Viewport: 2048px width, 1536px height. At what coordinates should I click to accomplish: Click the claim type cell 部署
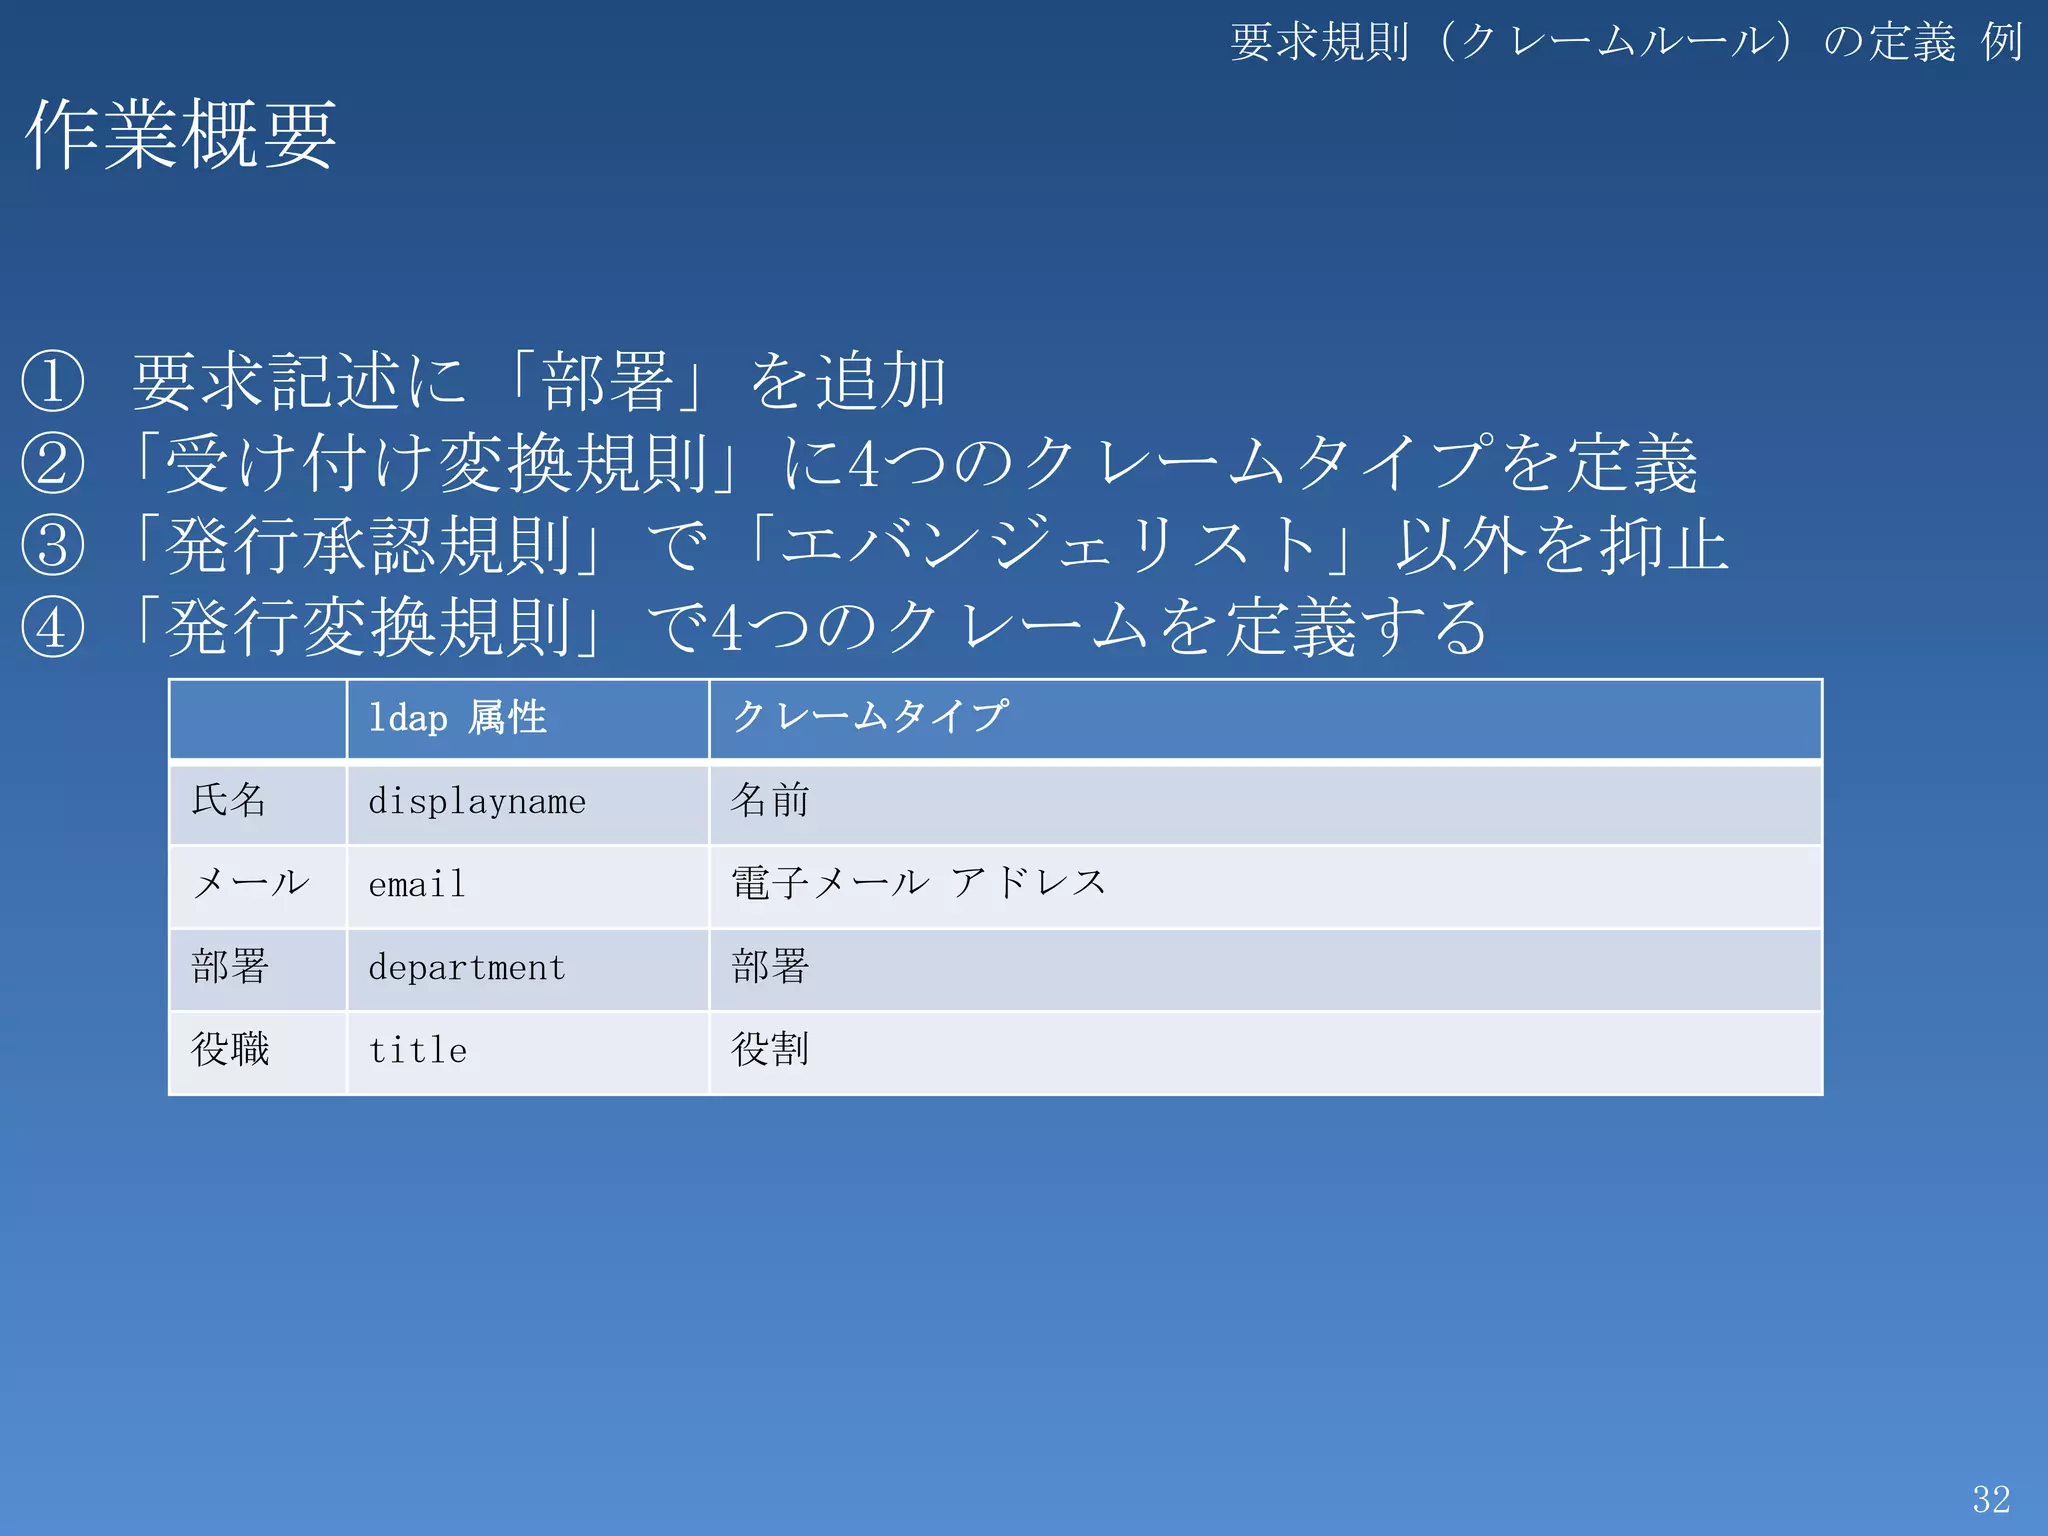coord(1265,969)
